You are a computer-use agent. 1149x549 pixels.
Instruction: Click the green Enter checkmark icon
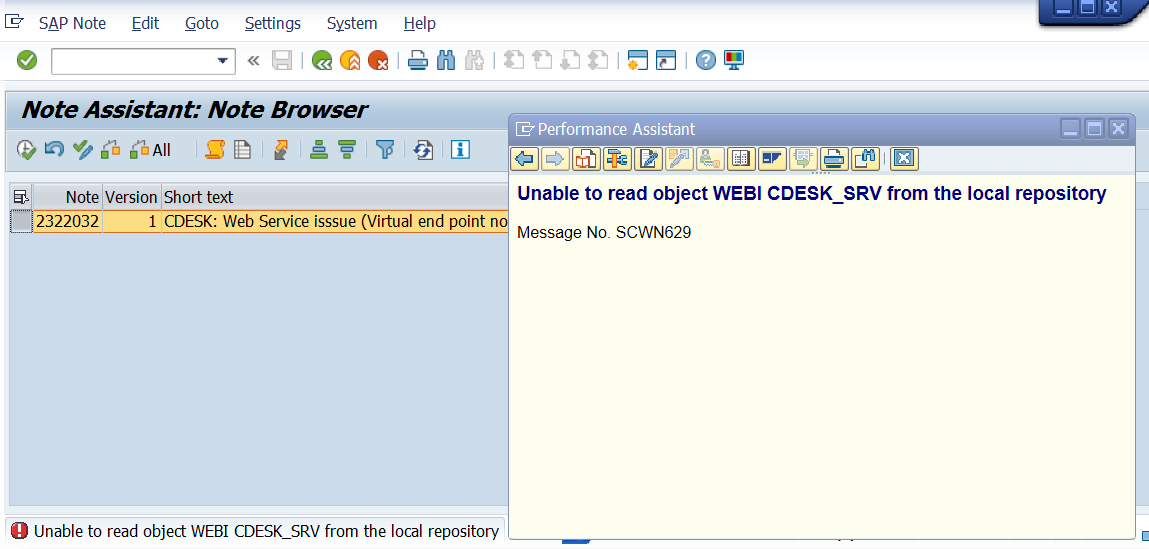click(27, 61)
